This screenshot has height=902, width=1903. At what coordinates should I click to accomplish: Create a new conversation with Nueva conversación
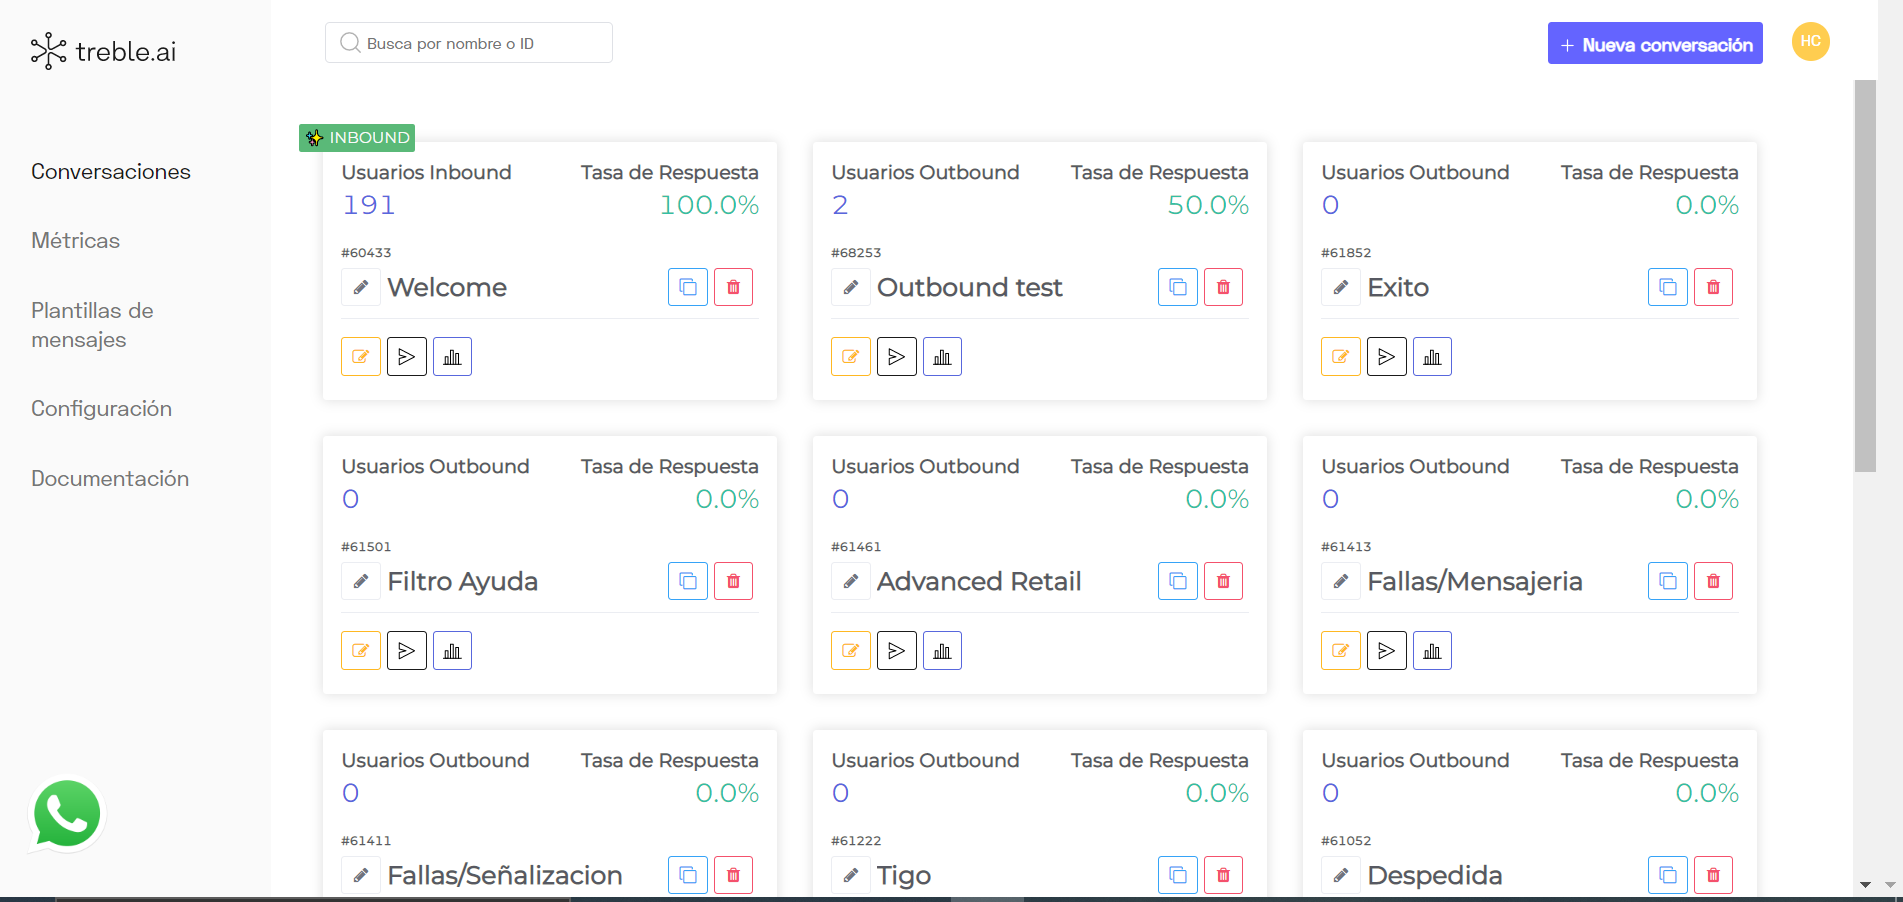(1655, 44)
